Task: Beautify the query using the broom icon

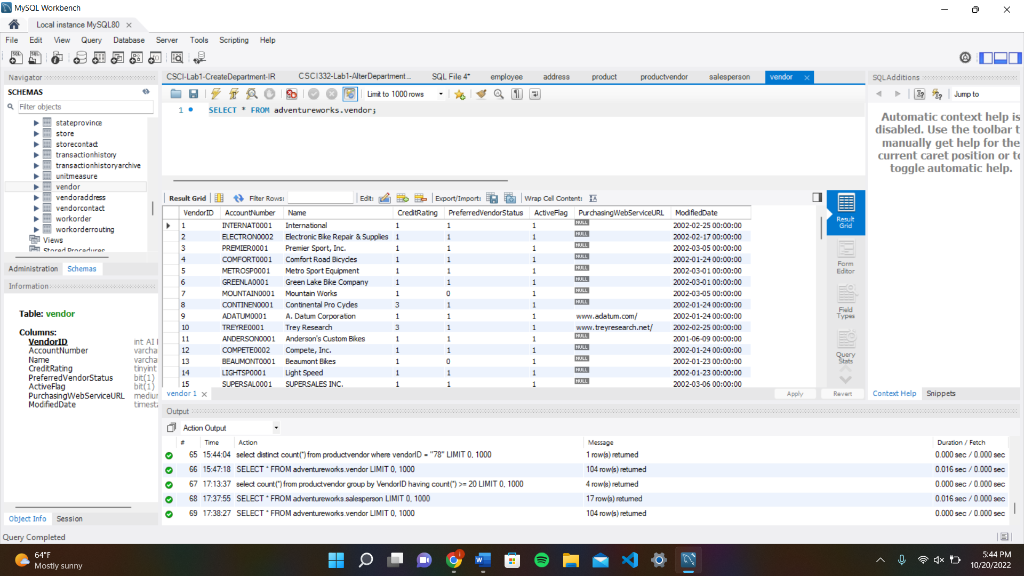Action: [x=482, y=95]
